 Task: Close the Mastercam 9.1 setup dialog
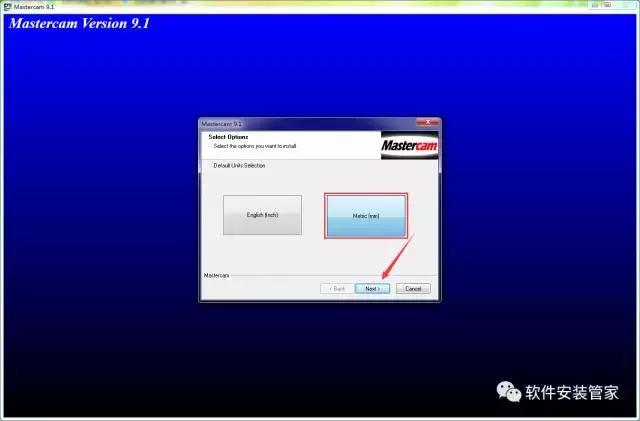(x=427, y=122)
